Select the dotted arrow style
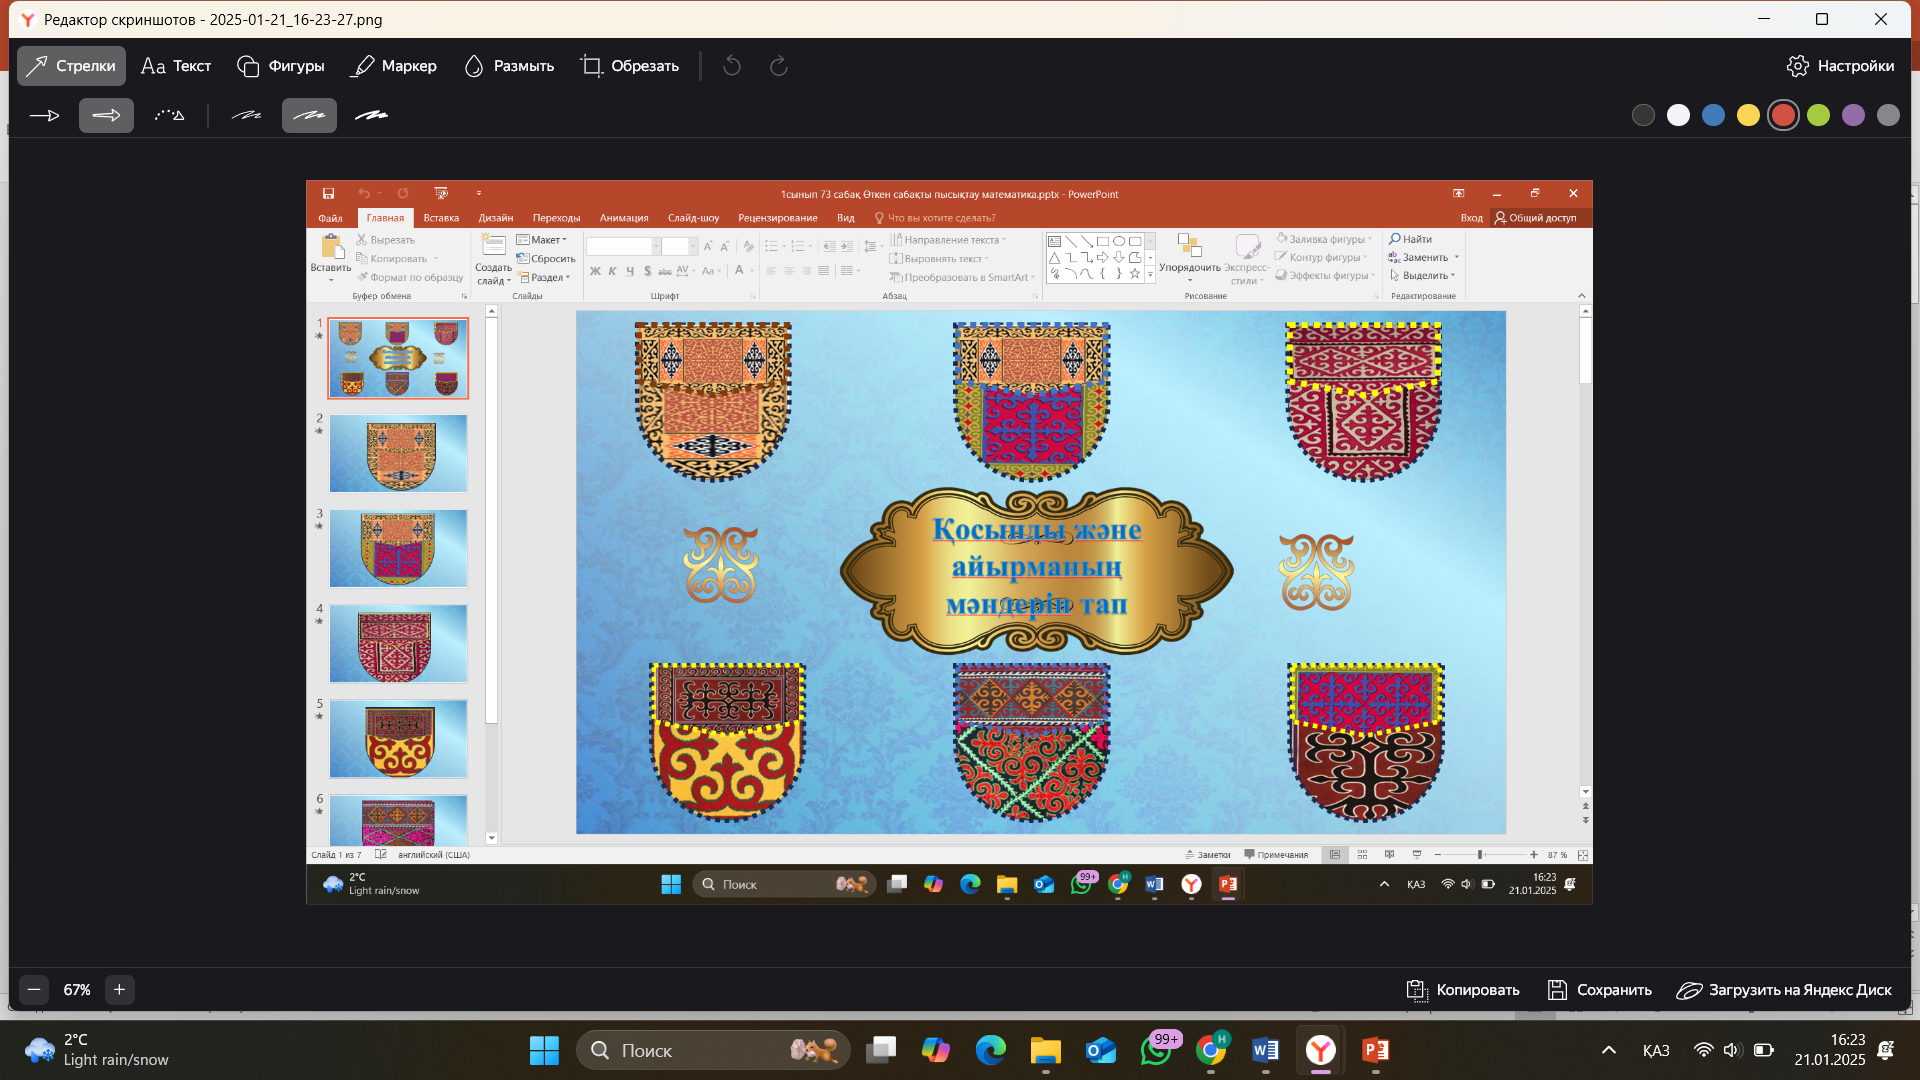This screenshot has width=1920, height=1080. pyautogui.click(x=169, y=116)
